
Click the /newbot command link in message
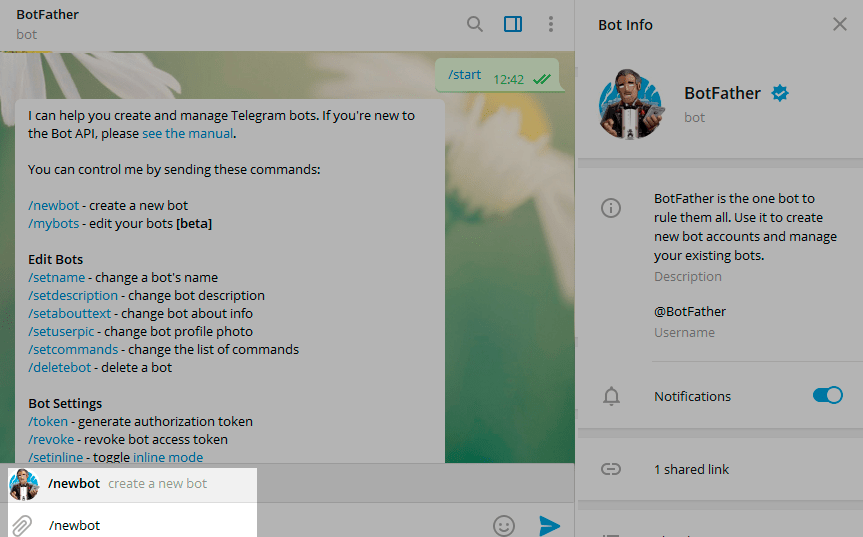[x=53, y=206]
